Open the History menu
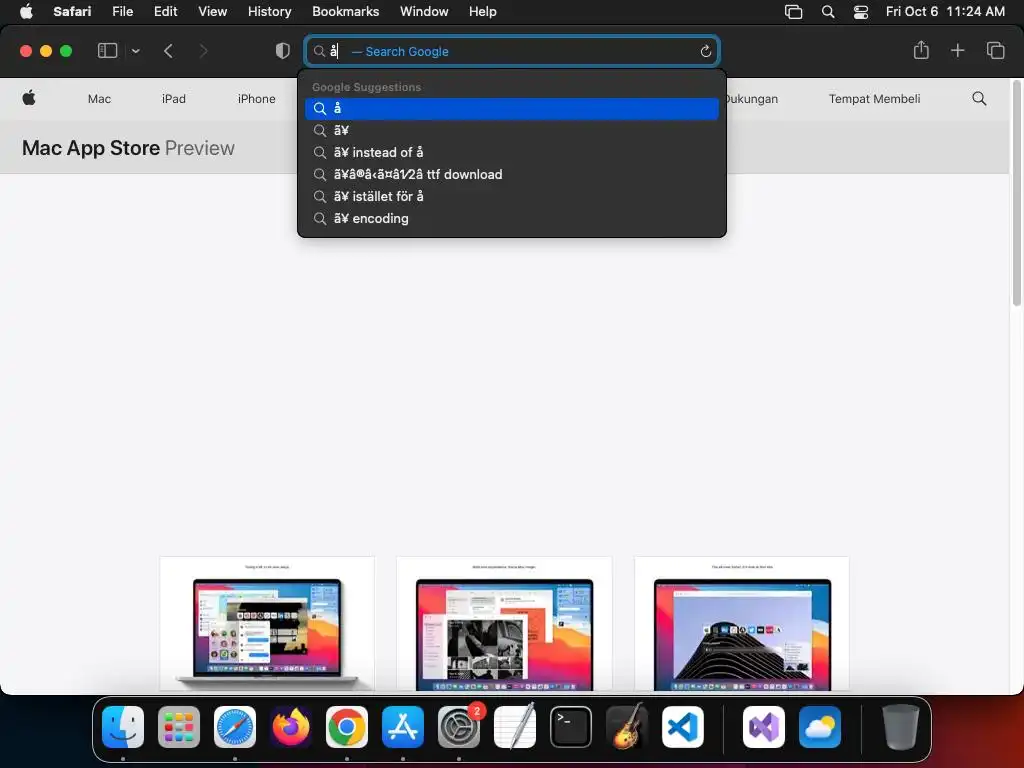Screen dimensions: 1024x768 point(269,12)
